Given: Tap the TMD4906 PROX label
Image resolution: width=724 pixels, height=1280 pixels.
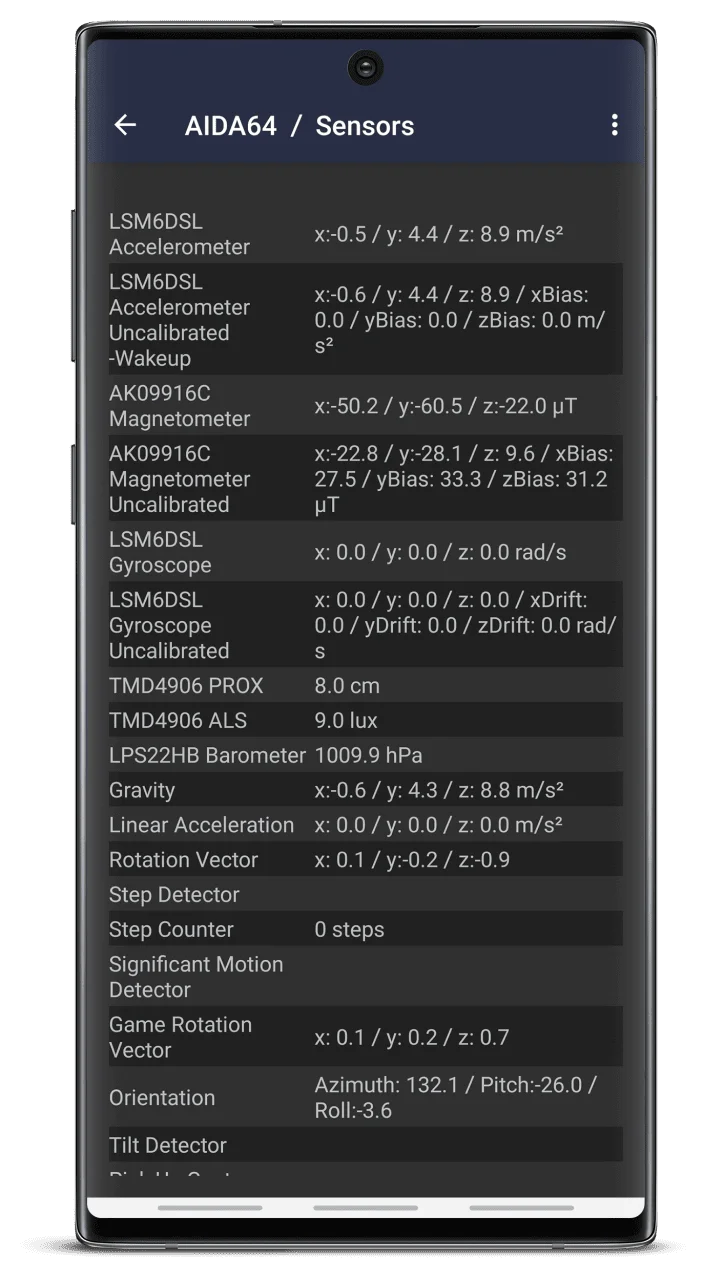Looking at the screenshot, I should point(186,686).
